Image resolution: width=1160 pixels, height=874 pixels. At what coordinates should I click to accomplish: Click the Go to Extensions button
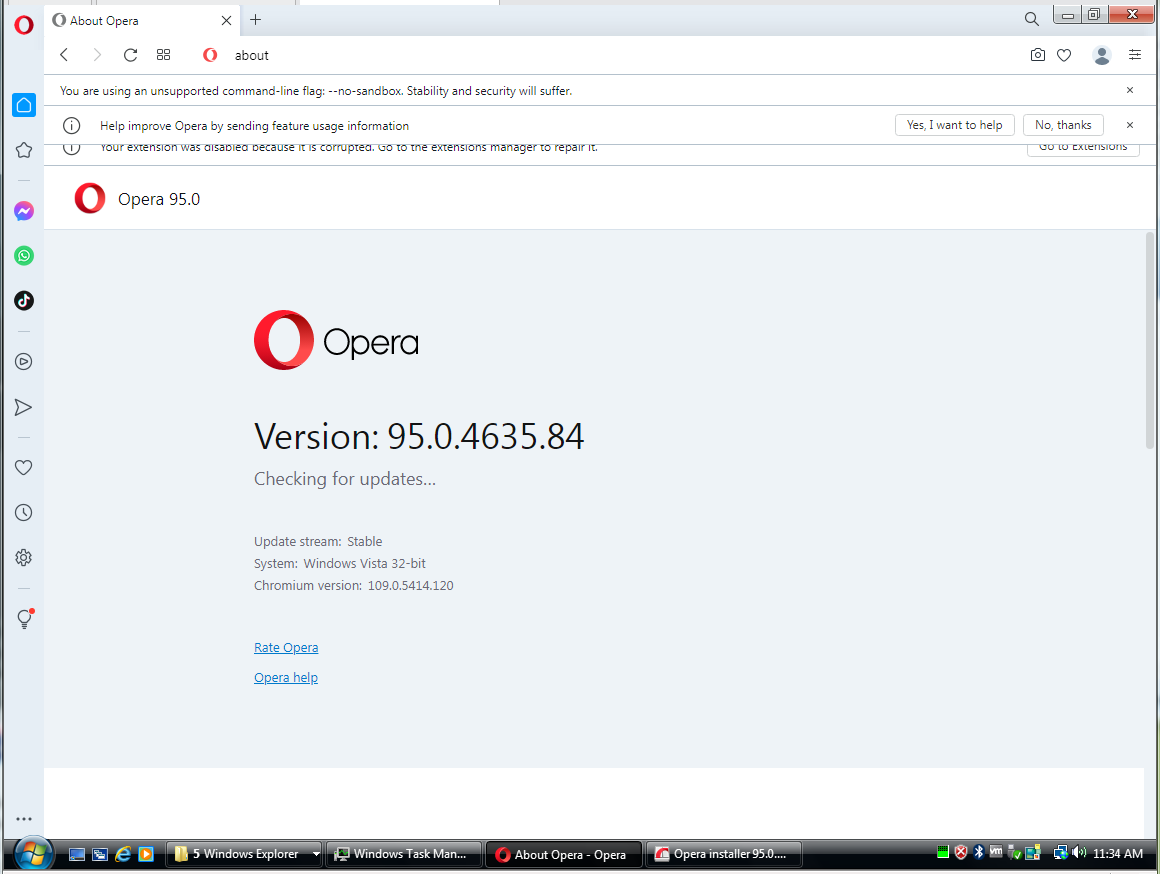pos(1083,147)
